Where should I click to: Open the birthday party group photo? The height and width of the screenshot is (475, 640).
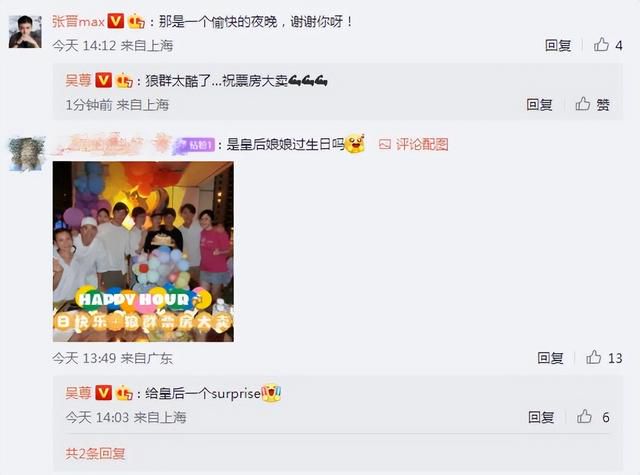pos(143,251)
